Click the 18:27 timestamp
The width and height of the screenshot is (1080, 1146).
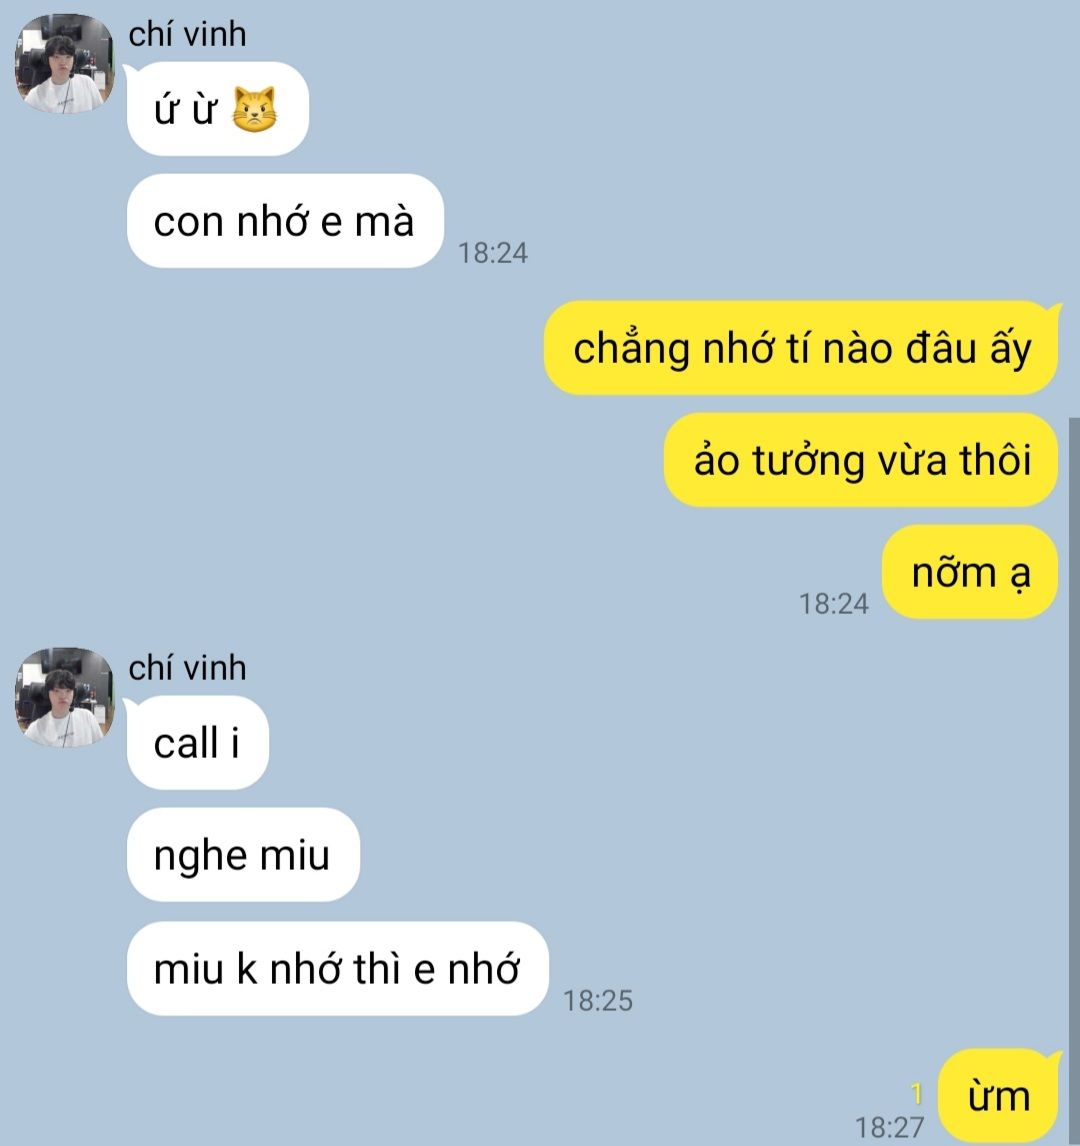click(890, 1127)
